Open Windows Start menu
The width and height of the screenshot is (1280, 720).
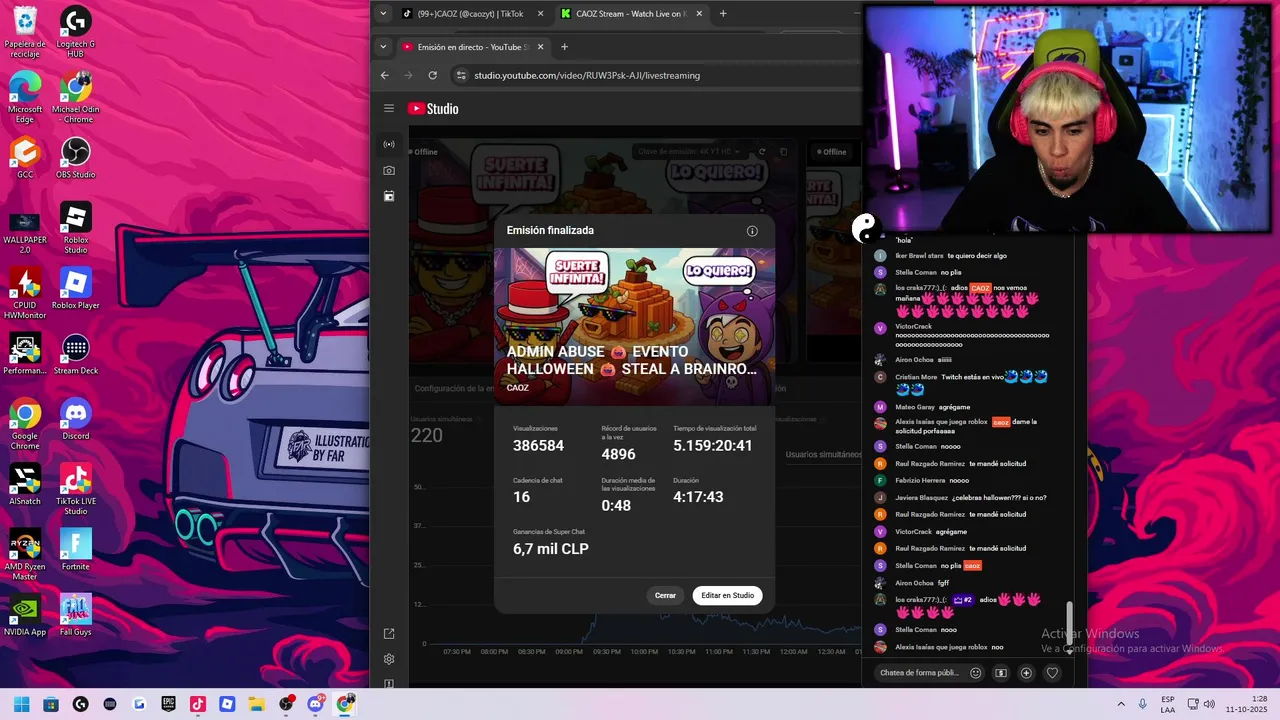pos(21,704)
